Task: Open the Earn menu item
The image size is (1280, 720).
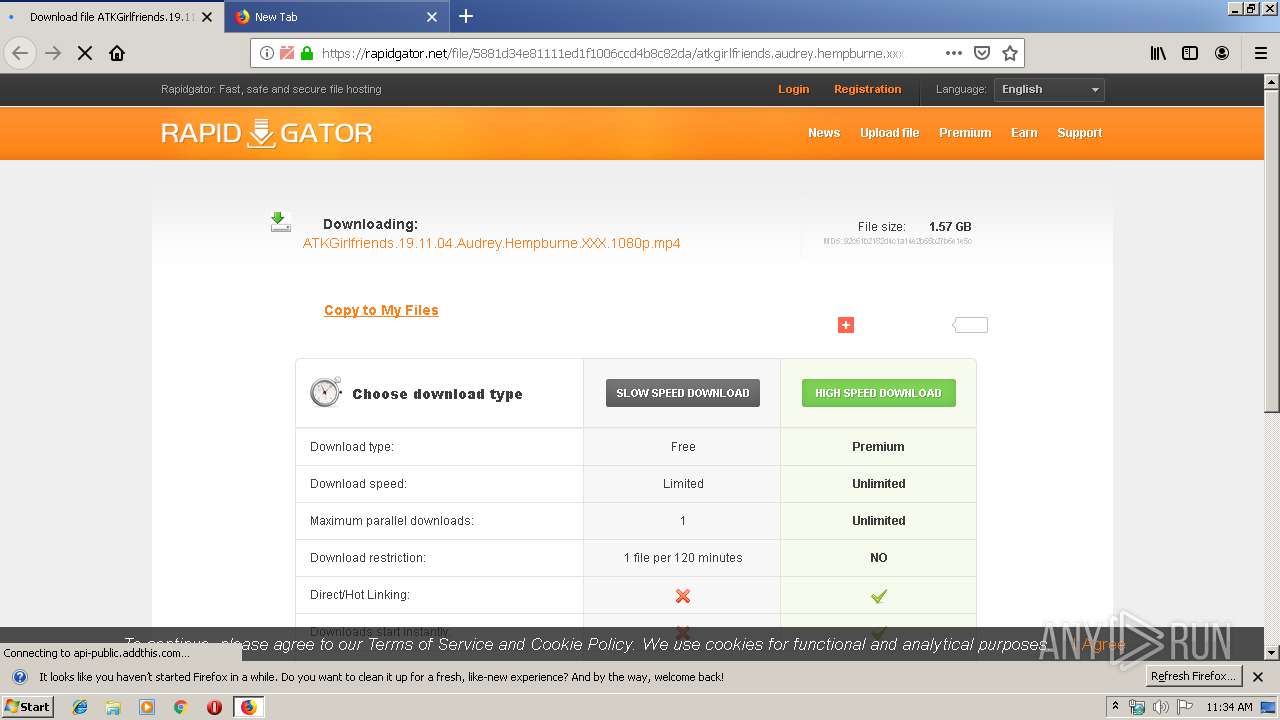Action: (x=1024, y=133)
